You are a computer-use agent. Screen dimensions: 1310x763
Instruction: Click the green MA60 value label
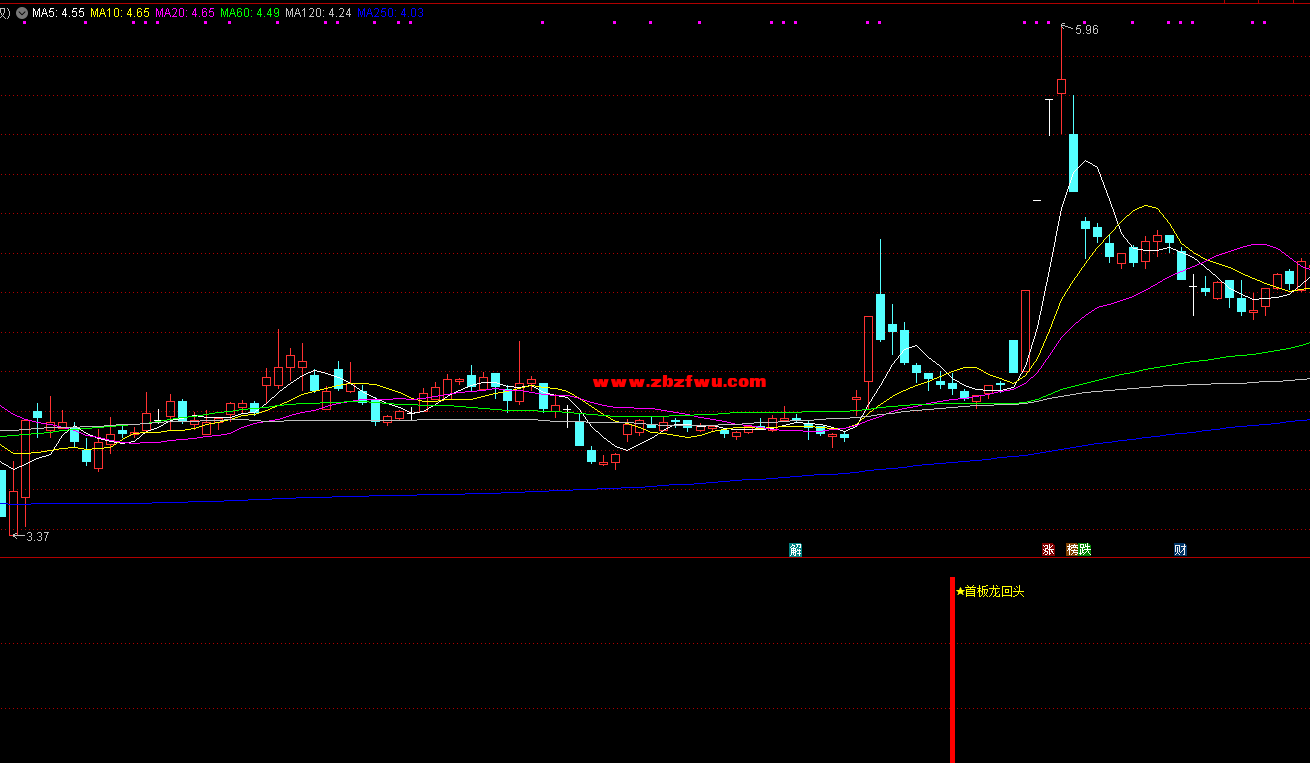pos(250,13)
